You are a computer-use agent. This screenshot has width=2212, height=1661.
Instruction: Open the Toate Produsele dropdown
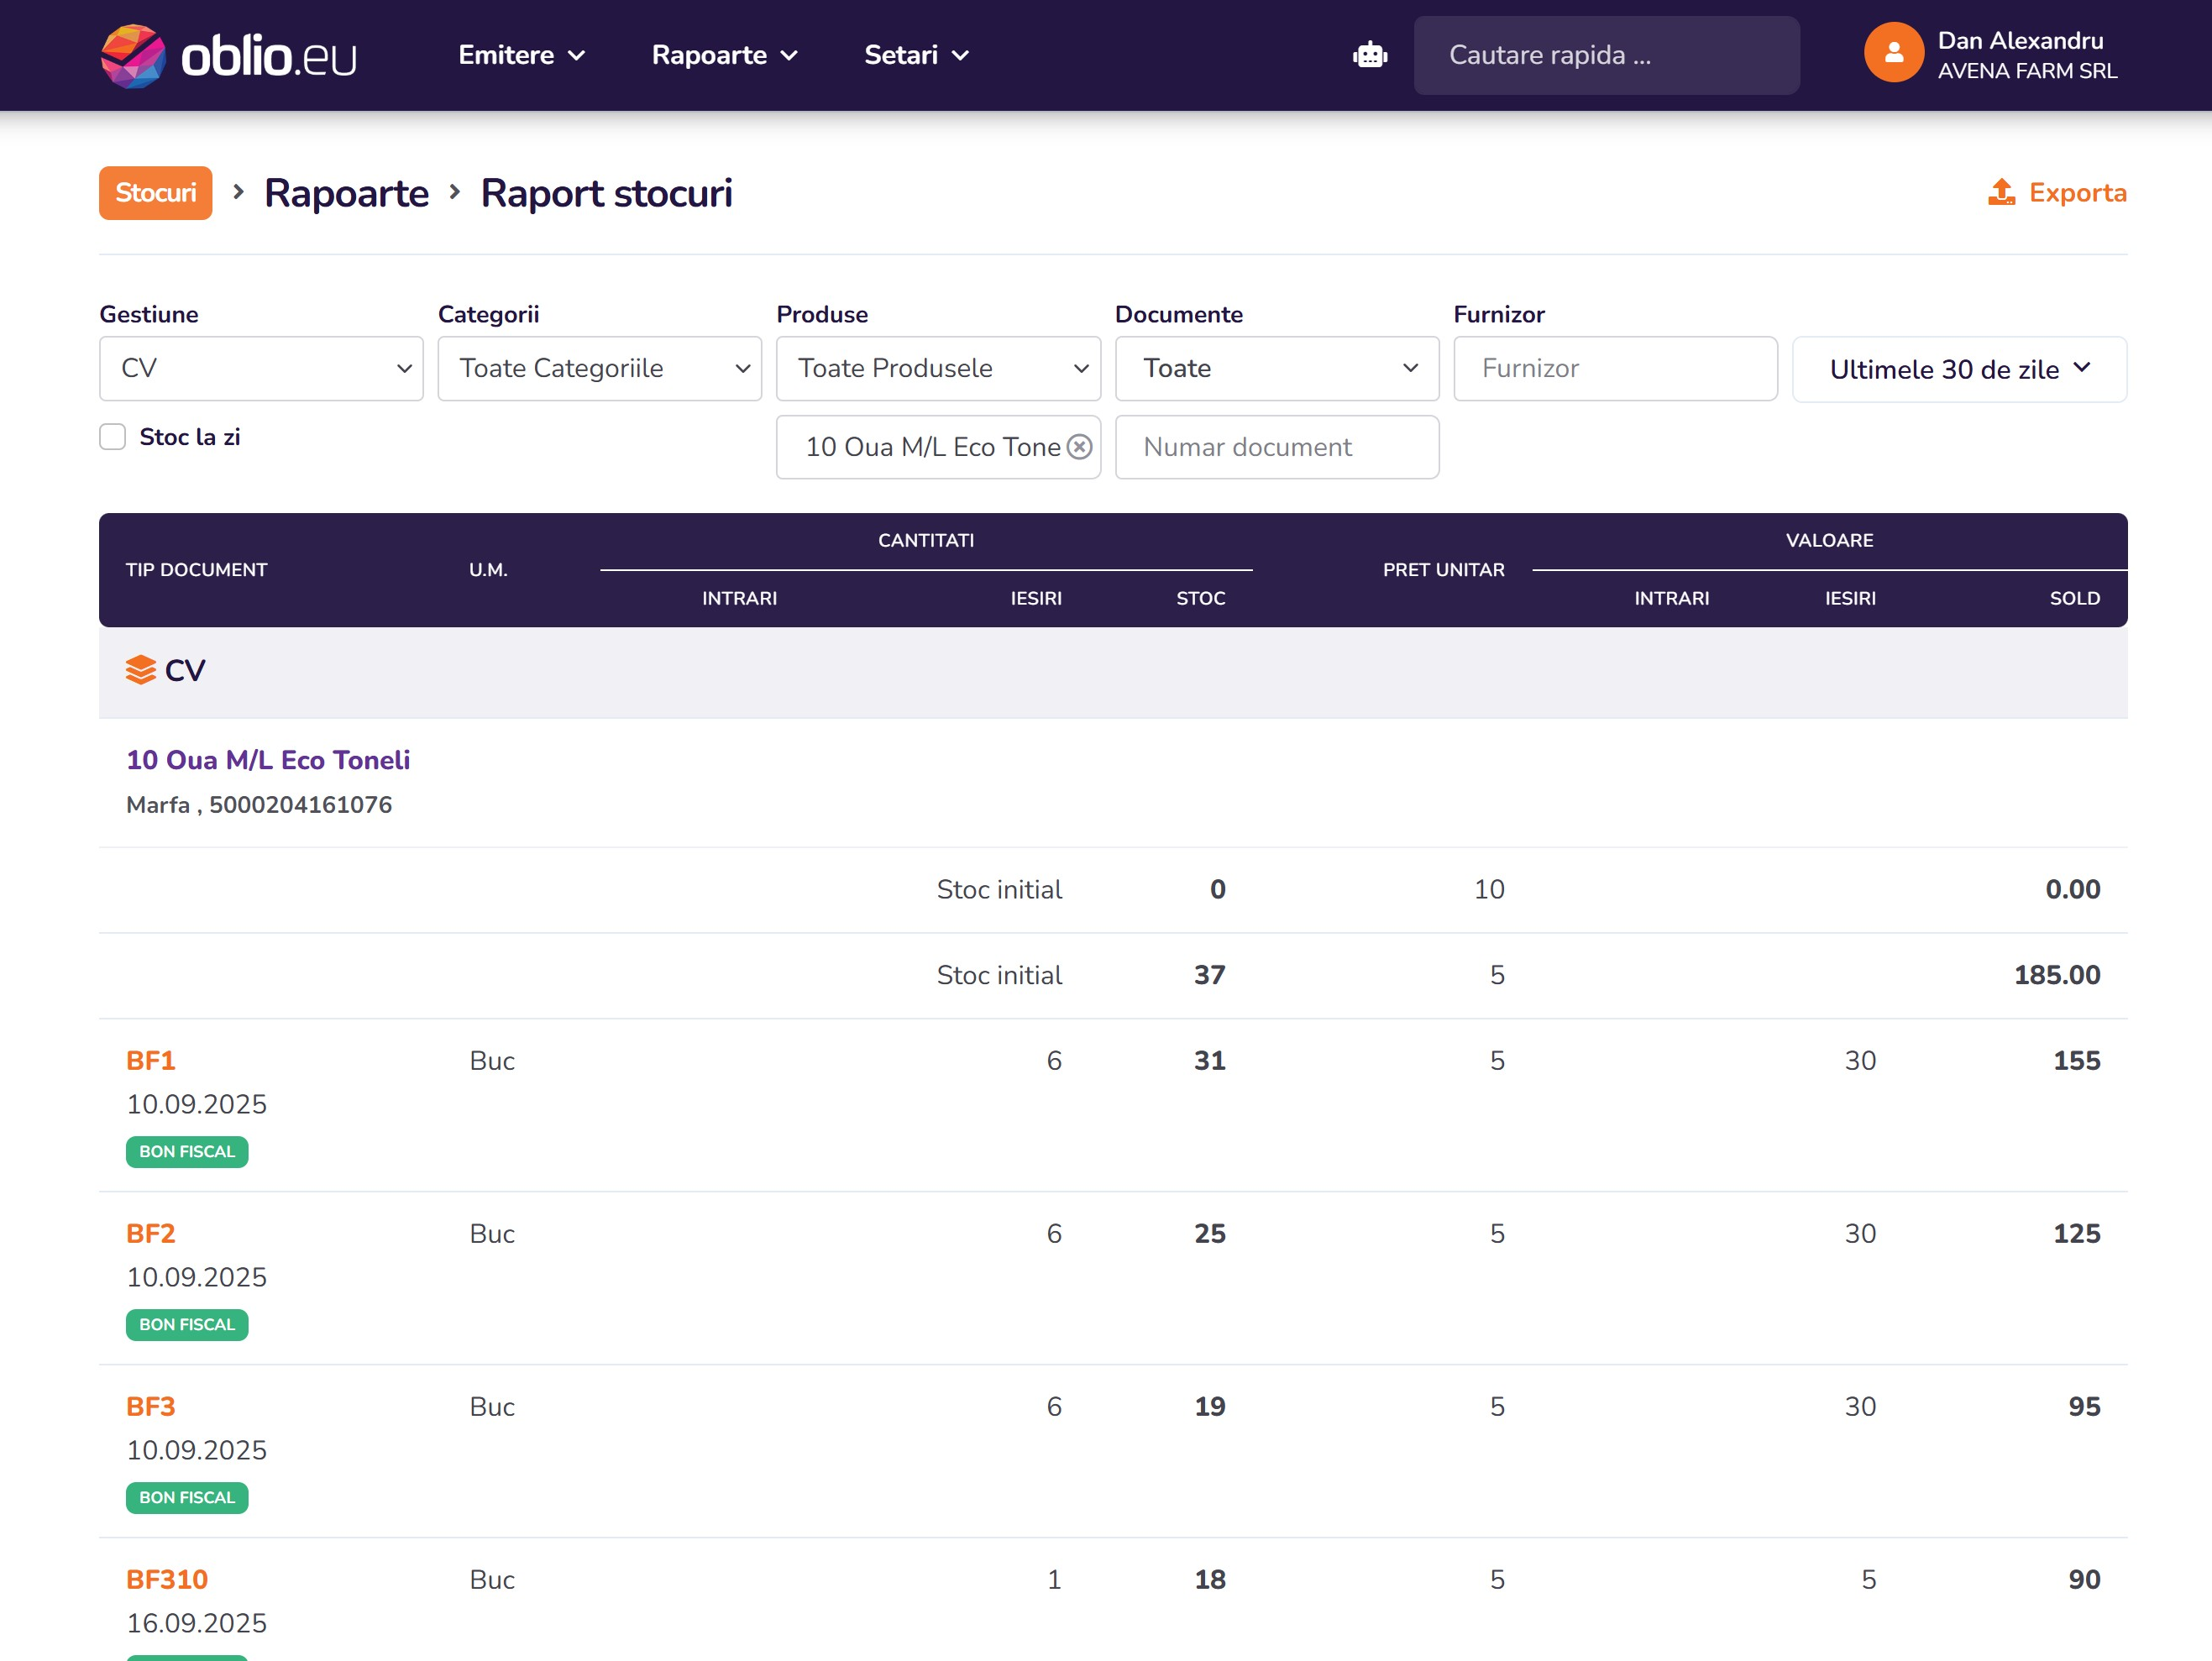[x=937, y=369]
